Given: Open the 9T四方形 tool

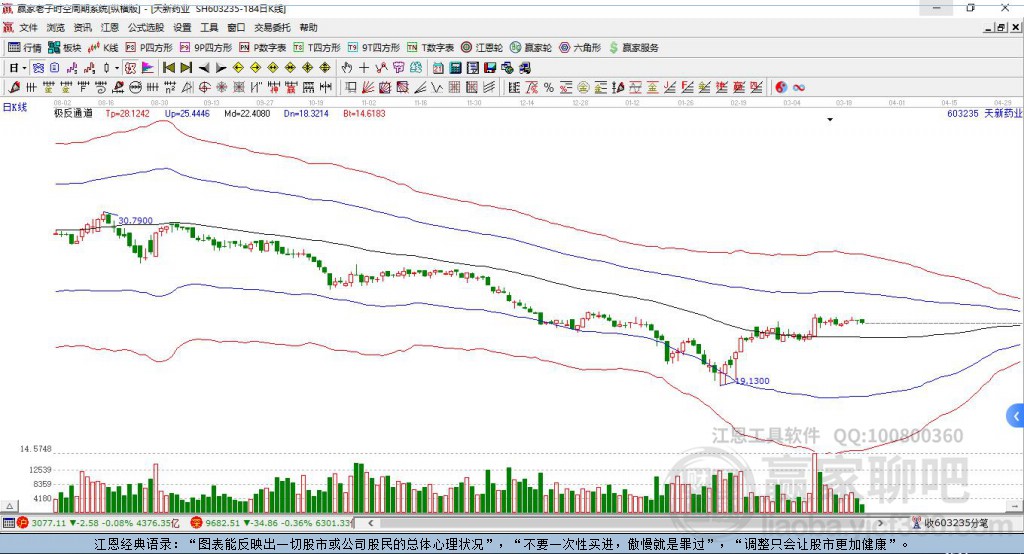Looking at the screenshot, I should pyautogui.click(x=374, y=48).
